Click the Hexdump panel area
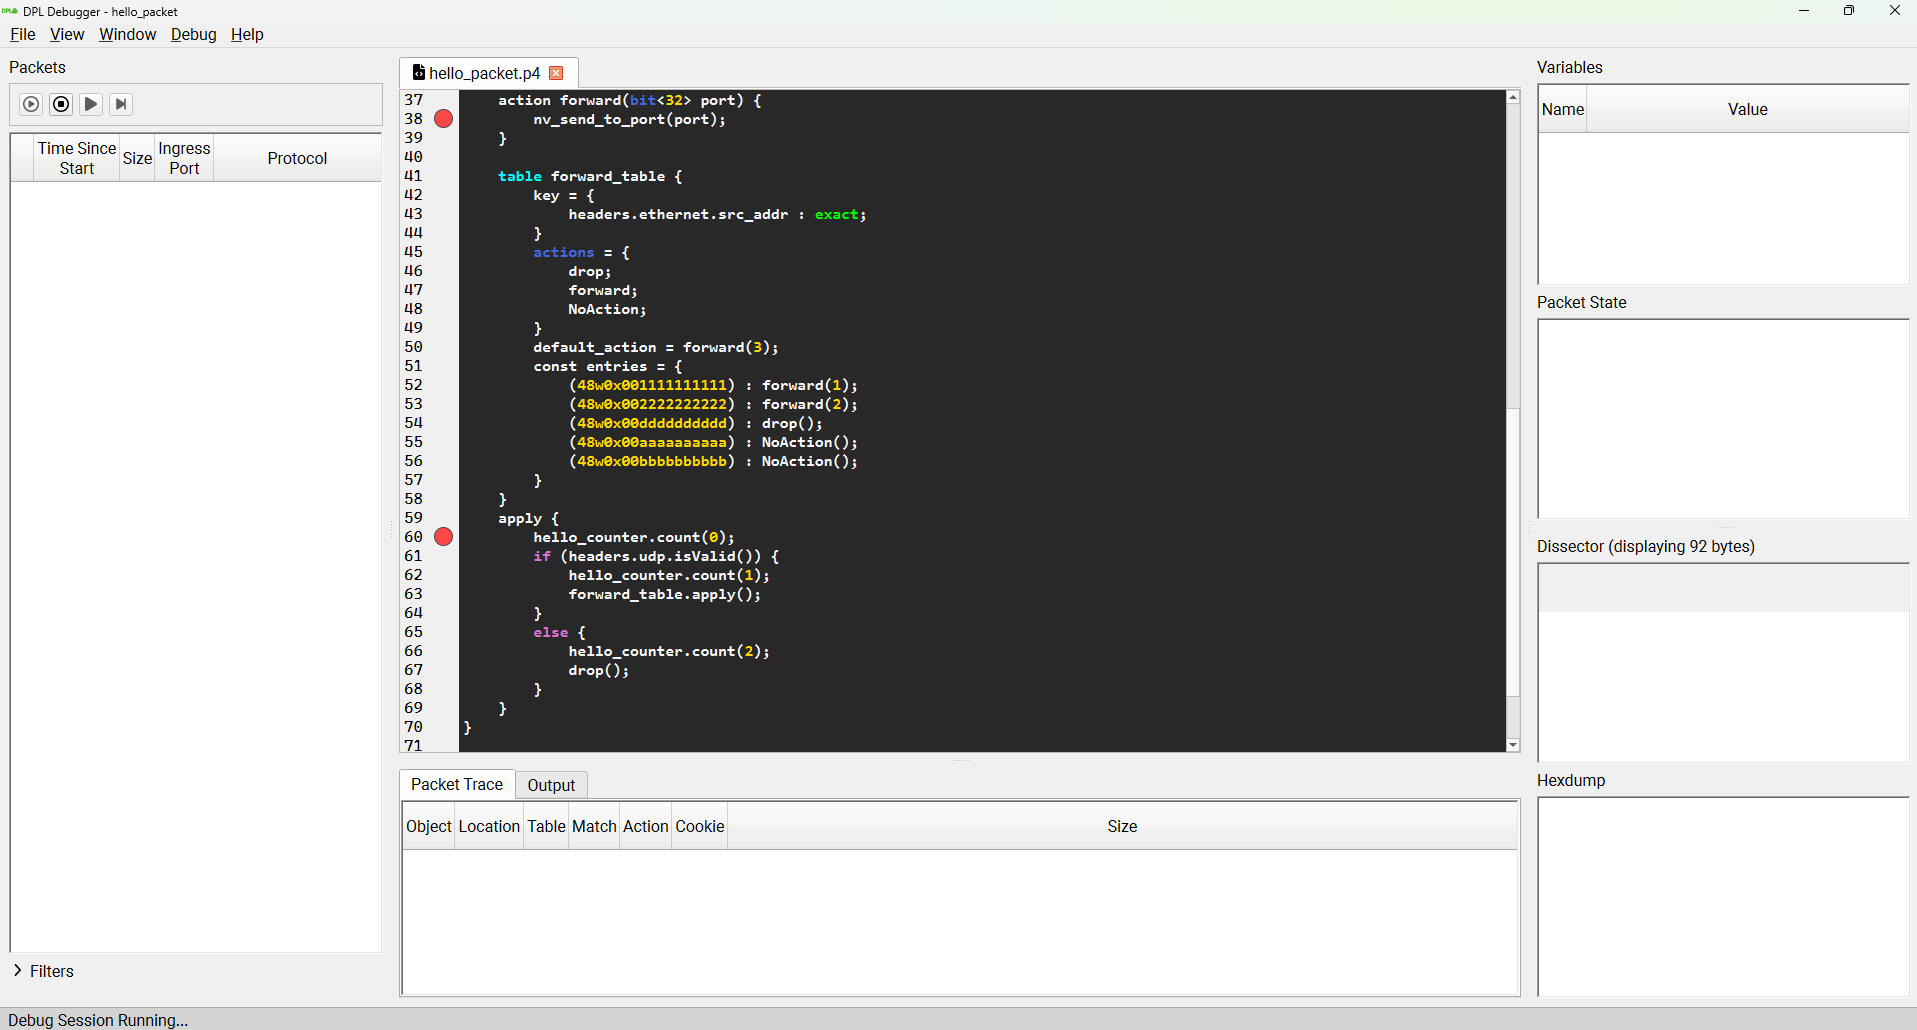 (1723, 896)
